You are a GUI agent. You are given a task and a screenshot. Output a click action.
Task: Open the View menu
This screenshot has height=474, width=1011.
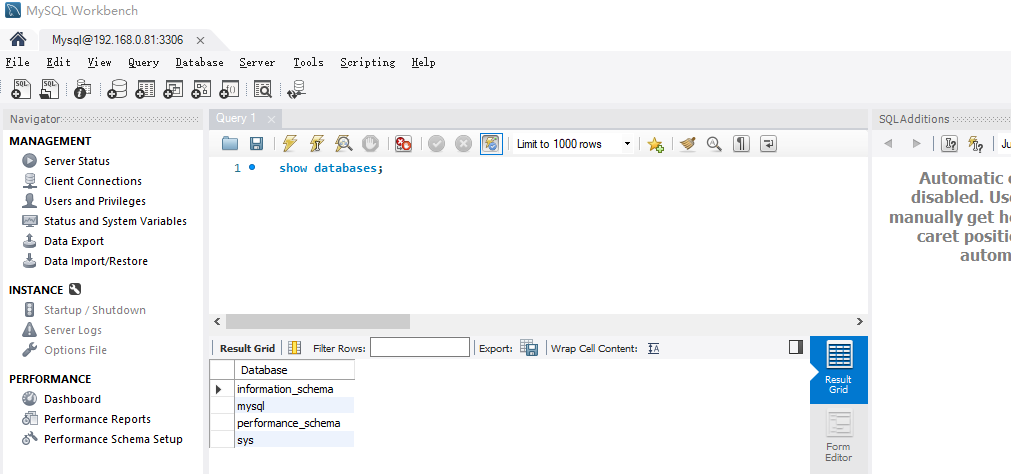(99, 63)
